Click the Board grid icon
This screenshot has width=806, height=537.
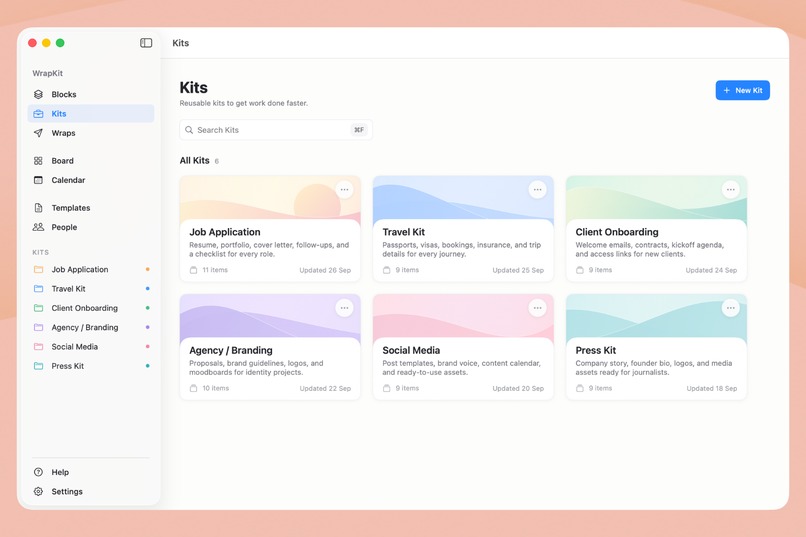(x=38, y=161)
